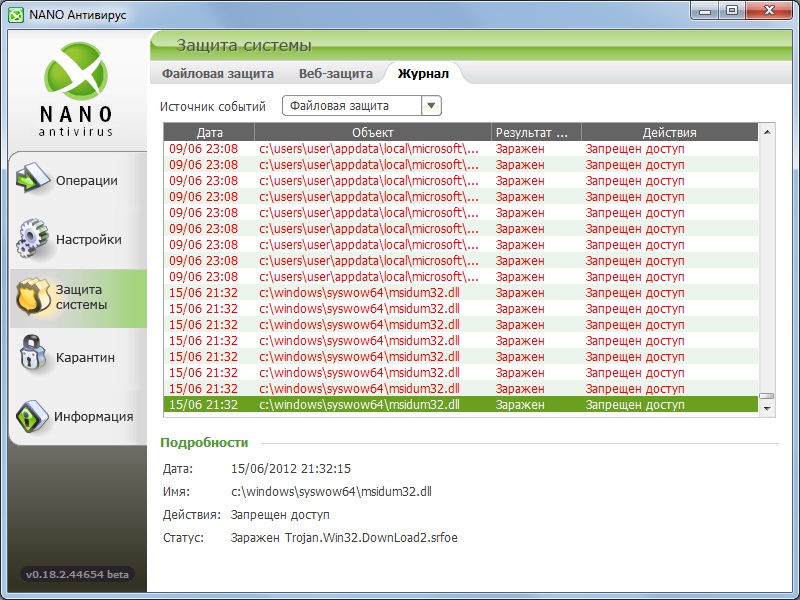This screenshot has width=800, height=600.
Task: Sort by Действия column header
Action: click(x=669, y=132)
